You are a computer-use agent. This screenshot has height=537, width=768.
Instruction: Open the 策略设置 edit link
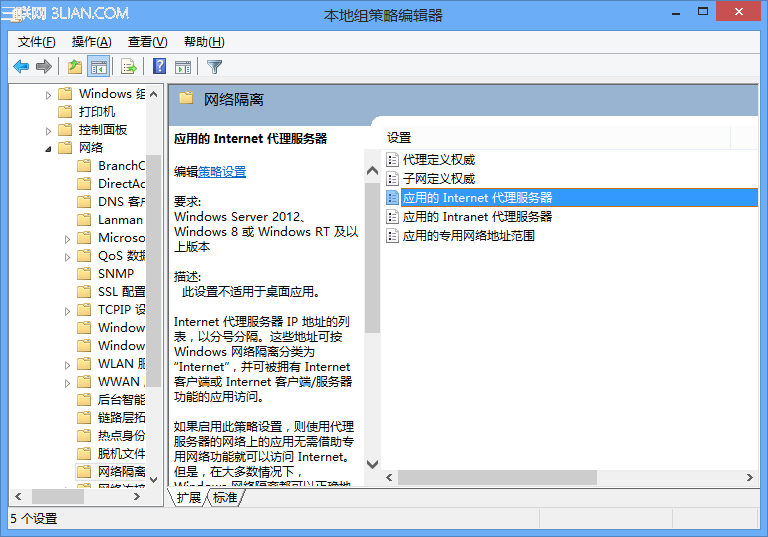(222, 172)
